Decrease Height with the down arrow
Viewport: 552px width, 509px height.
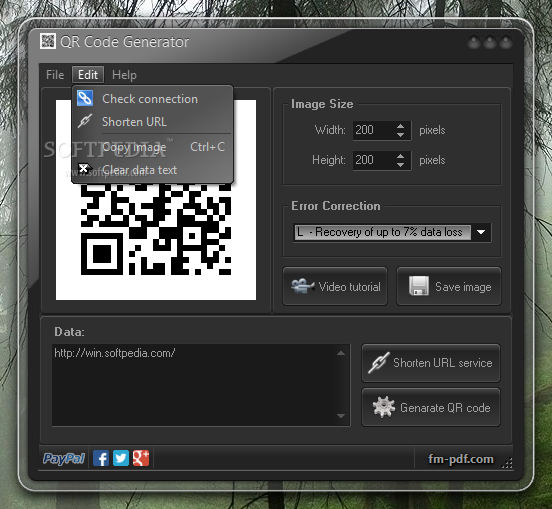[x=400, y=165]
